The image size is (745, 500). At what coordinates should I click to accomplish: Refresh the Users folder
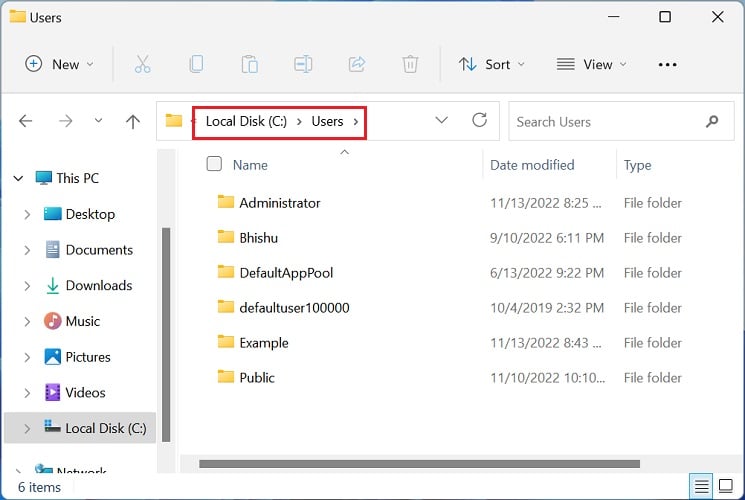479,120
